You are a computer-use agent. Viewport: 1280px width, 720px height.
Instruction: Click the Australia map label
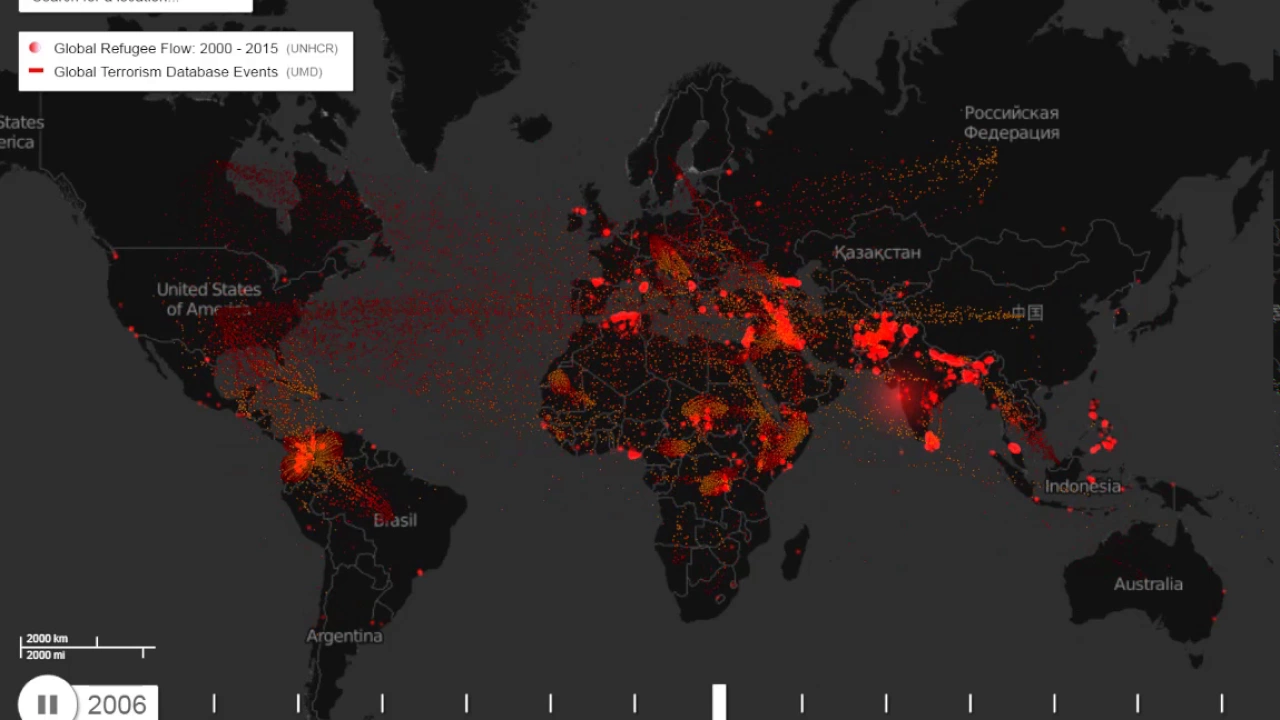pos(1148,584)
